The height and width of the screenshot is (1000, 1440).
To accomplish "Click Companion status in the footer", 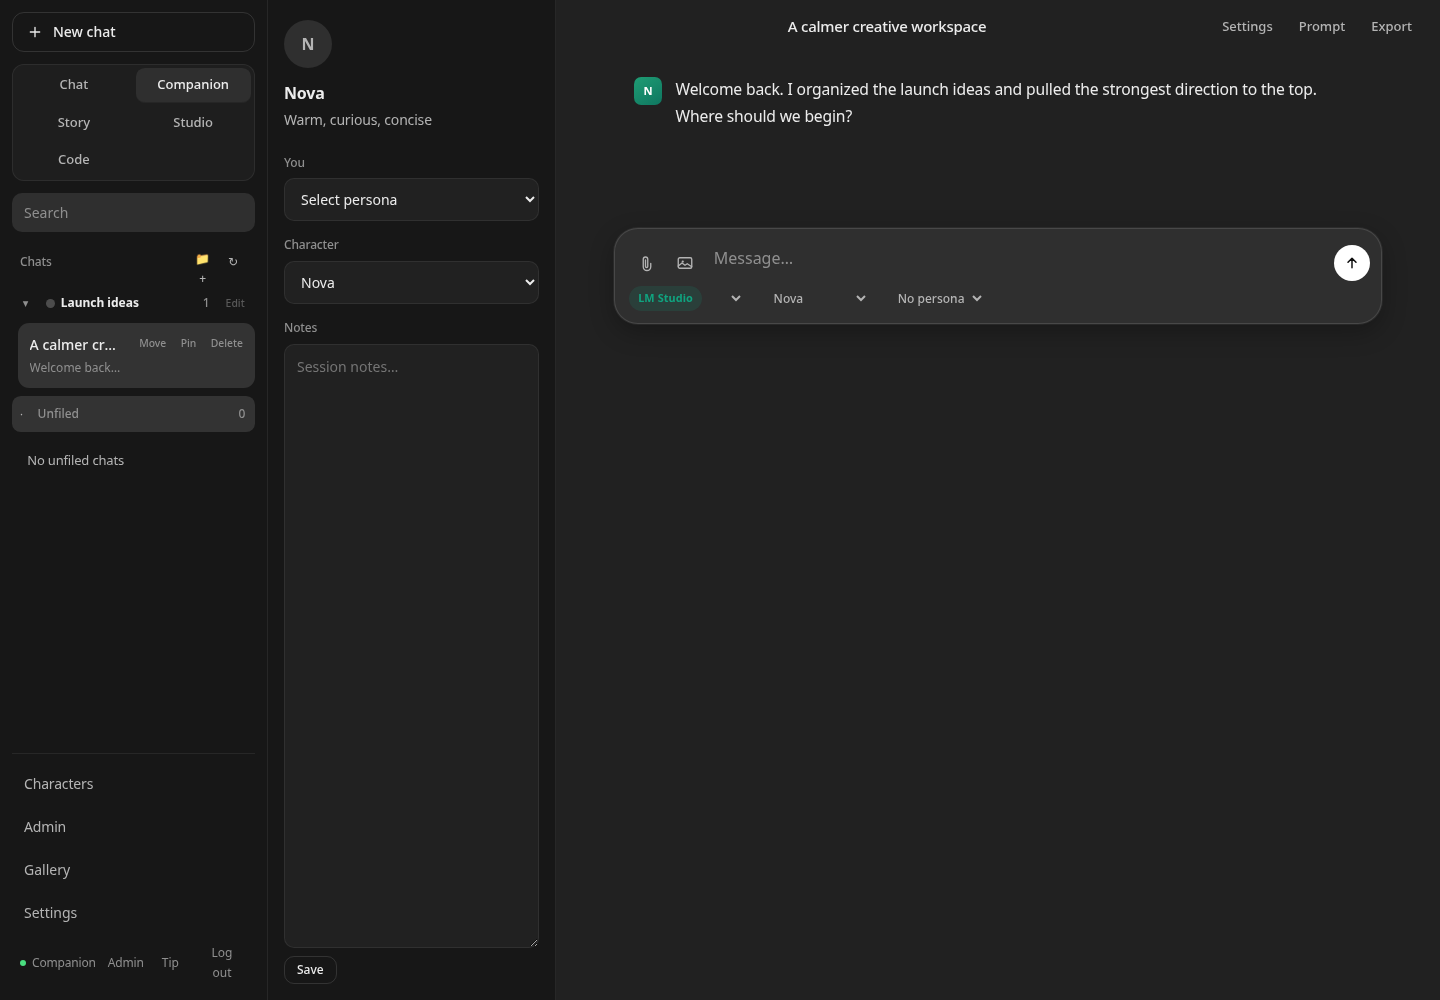I will tap(58, 963).
